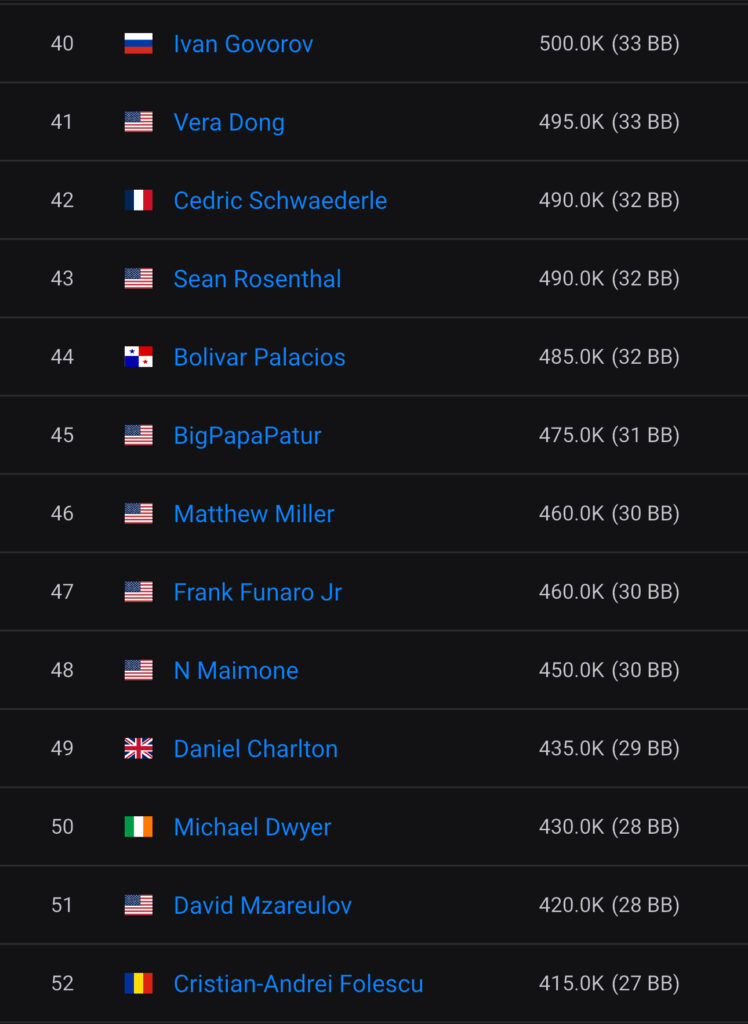748x1024 pixels.
Task: View Bolivar Palacios player page
Action: [259, 357]
